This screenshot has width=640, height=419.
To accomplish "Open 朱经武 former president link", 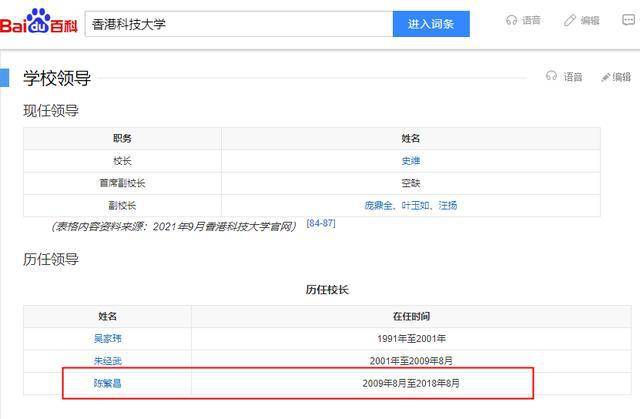I will point(108,361).
